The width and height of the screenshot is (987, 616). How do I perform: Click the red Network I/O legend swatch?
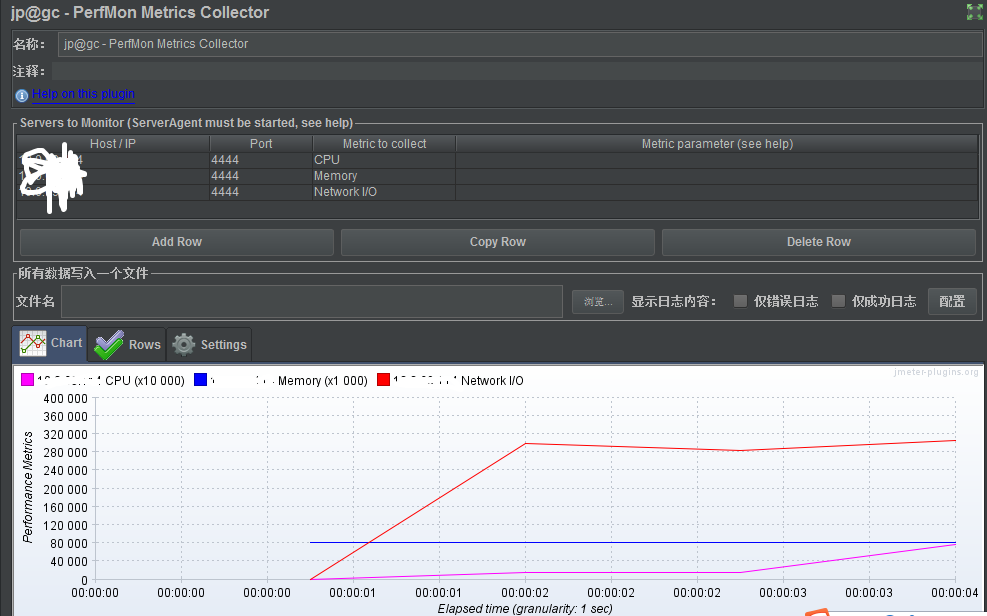pyautogui.click(x=383, y=379)
